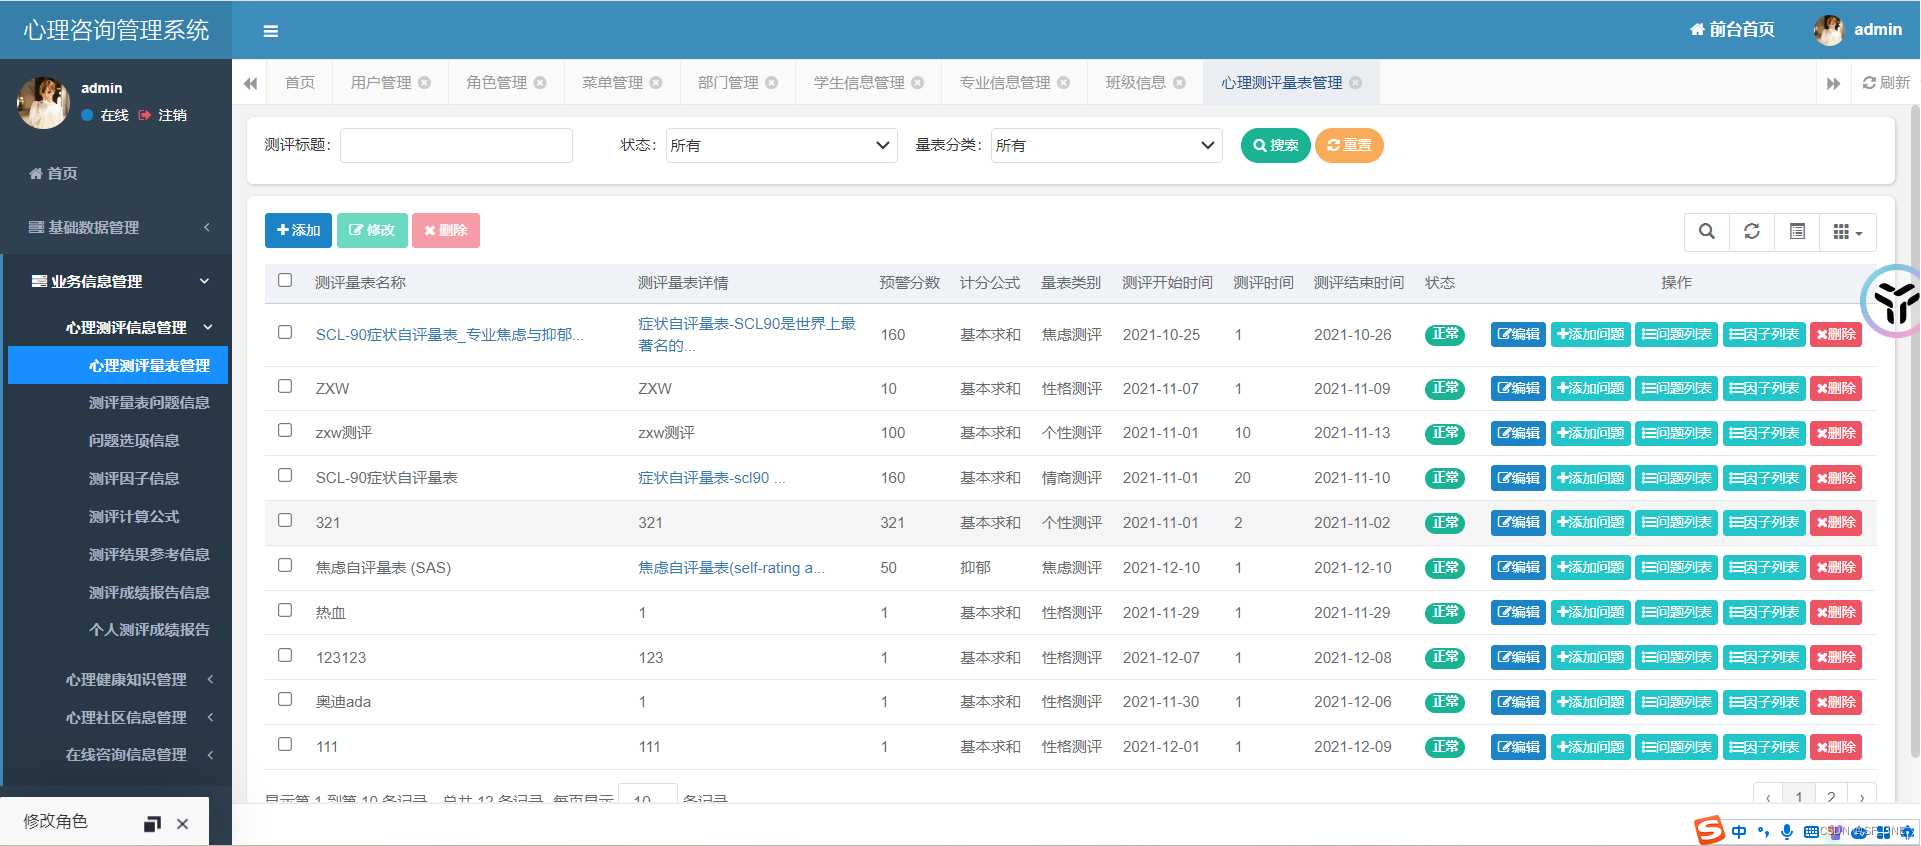
Task: Click the red 删除 toolbar button
Action: click(446, 230)
